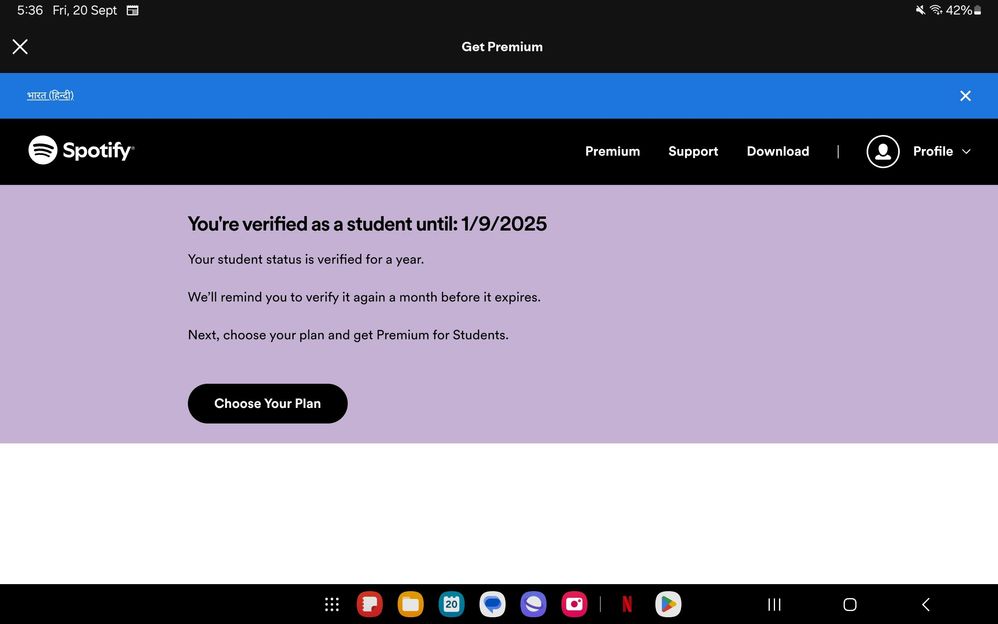Tap the muted sound status icon

(x=920, y=10)
